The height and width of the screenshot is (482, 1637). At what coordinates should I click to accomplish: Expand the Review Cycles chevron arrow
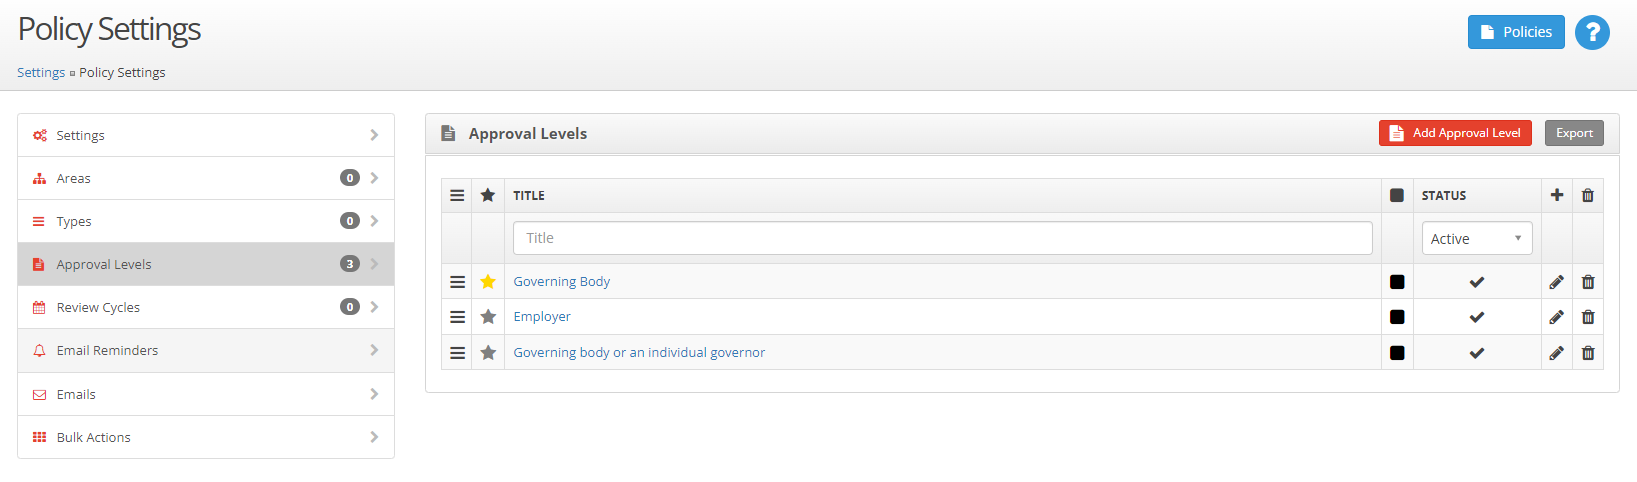pyautogui.click(x=374, y=307)
